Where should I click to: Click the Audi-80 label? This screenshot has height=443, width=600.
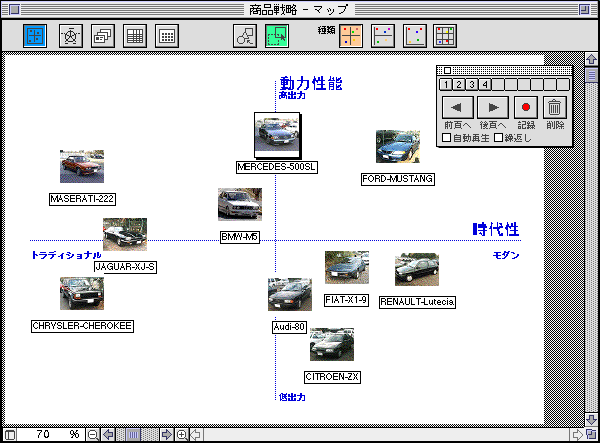[x=289, y=327]
